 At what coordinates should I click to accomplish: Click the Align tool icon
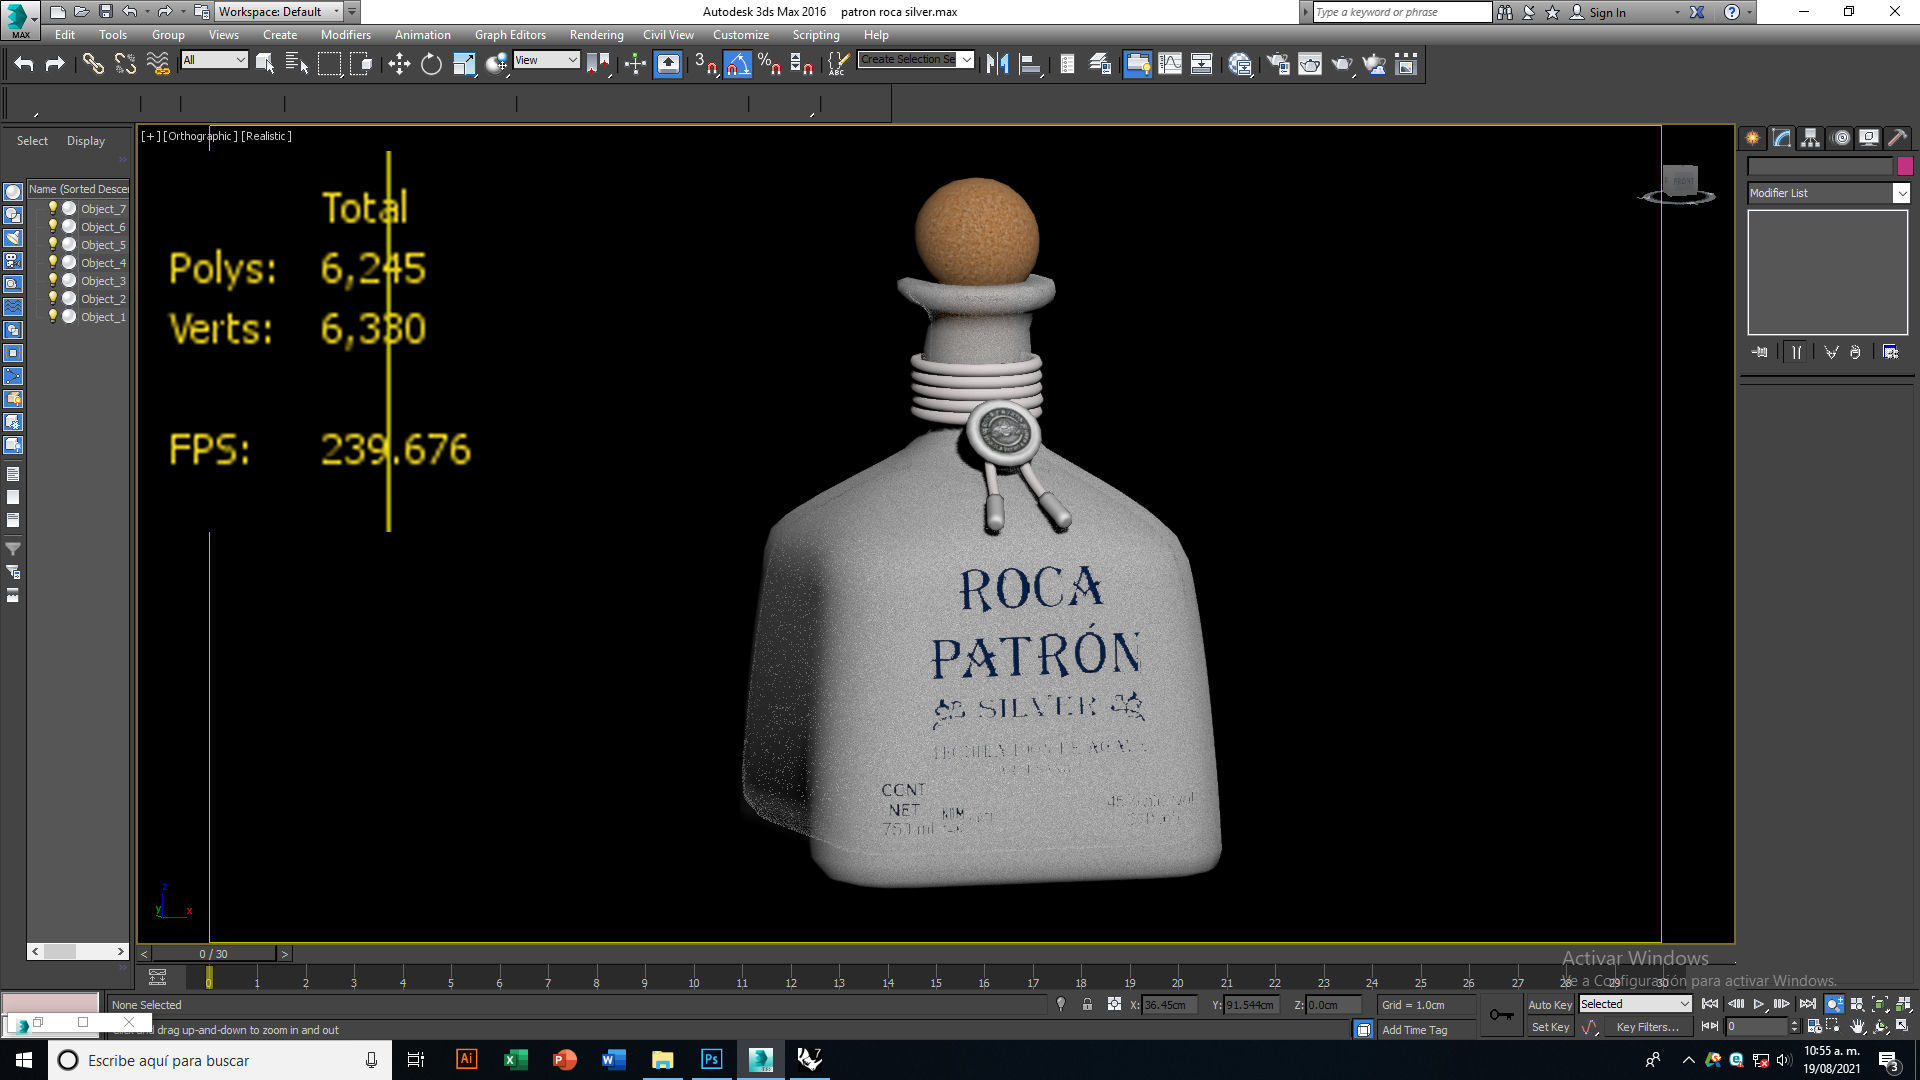click(1030, 64)
